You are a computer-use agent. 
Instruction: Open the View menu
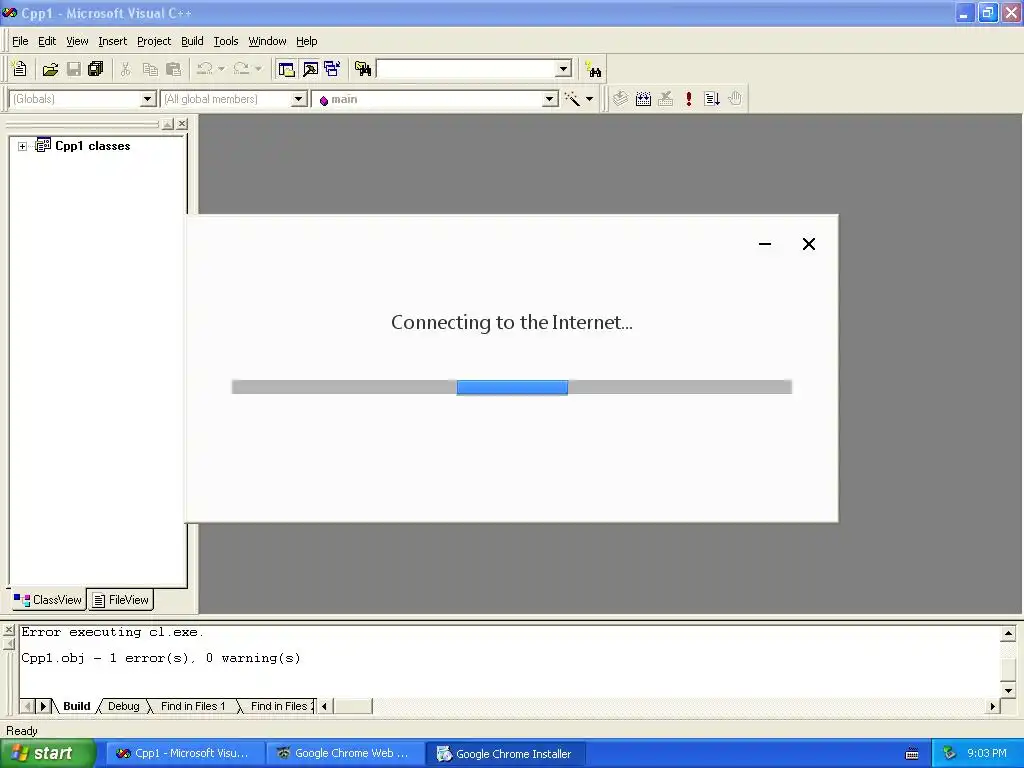[77, 41]
